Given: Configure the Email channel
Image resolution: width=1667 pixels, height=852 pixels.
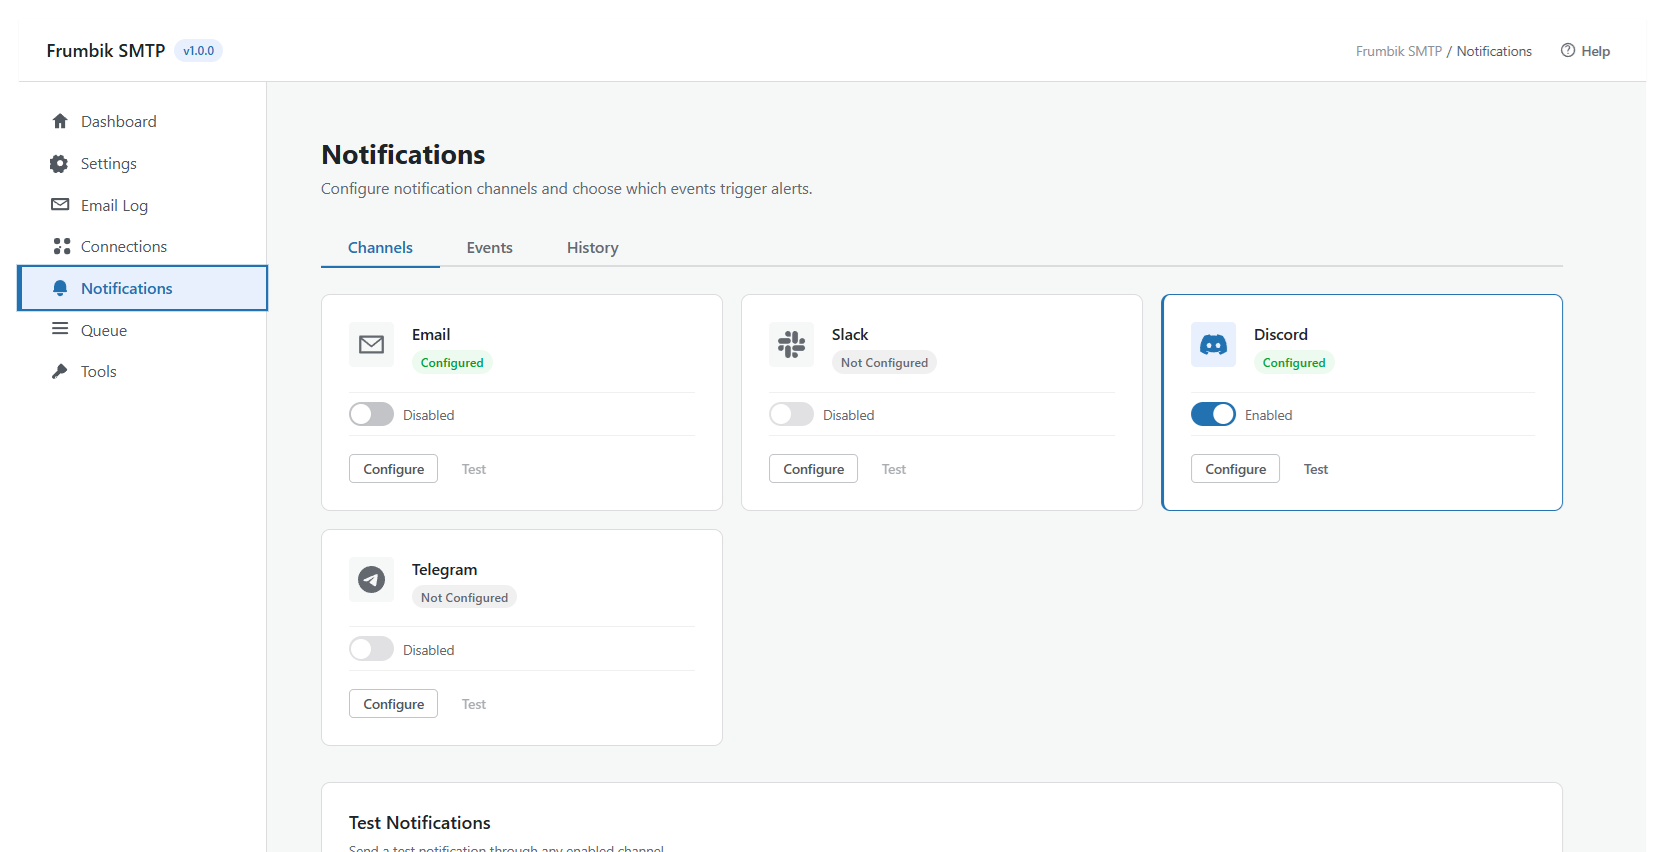Looking at the screenshot, I should coord(393,469).
